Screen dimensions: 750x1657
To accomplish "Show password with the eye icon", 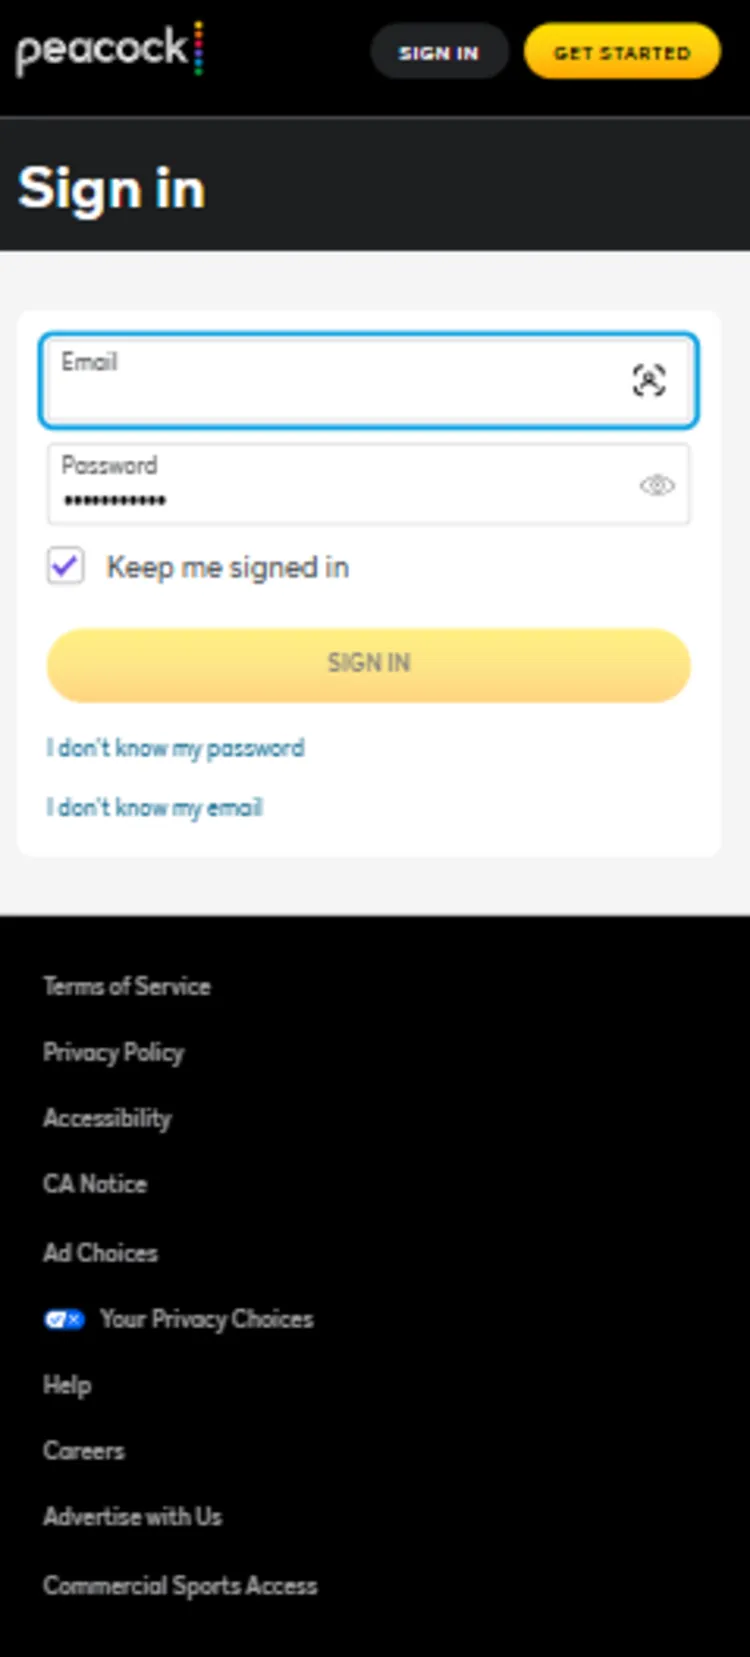I will click(656, 486).
